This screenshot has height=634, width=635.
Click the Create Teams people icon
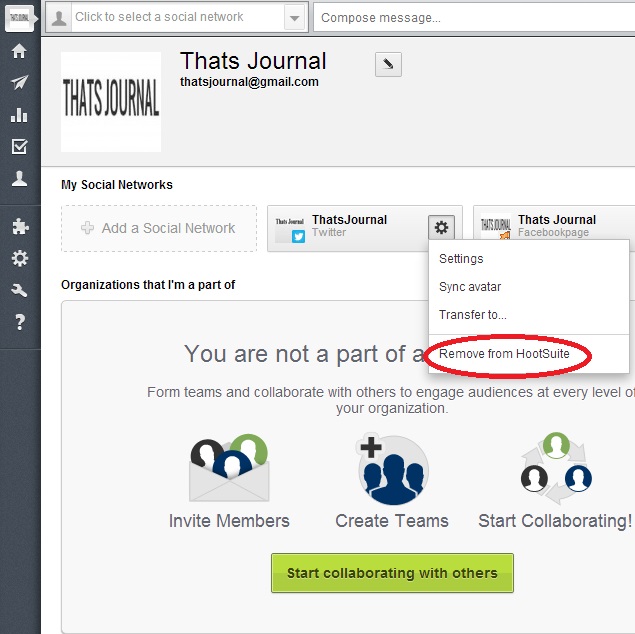pos(392,470)
